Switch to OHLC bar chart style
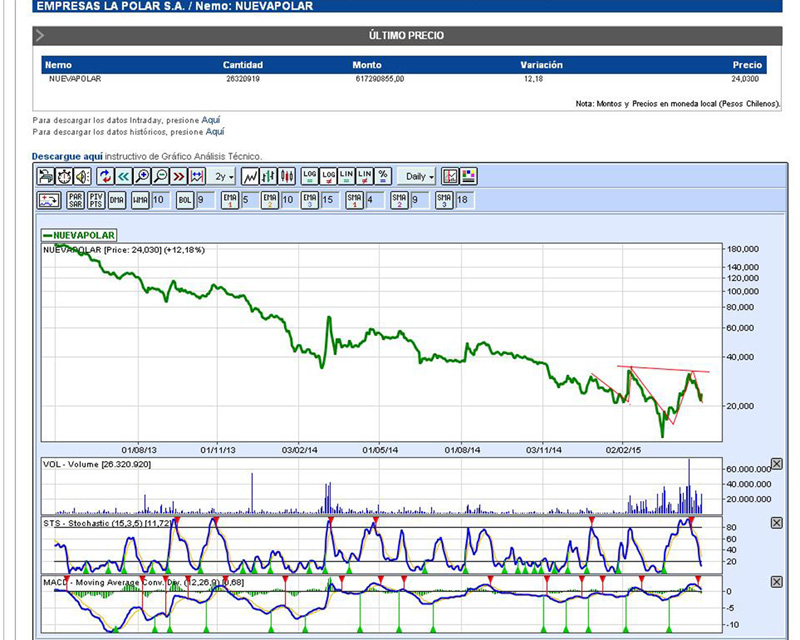800x640 pixels. pos(268,177)
